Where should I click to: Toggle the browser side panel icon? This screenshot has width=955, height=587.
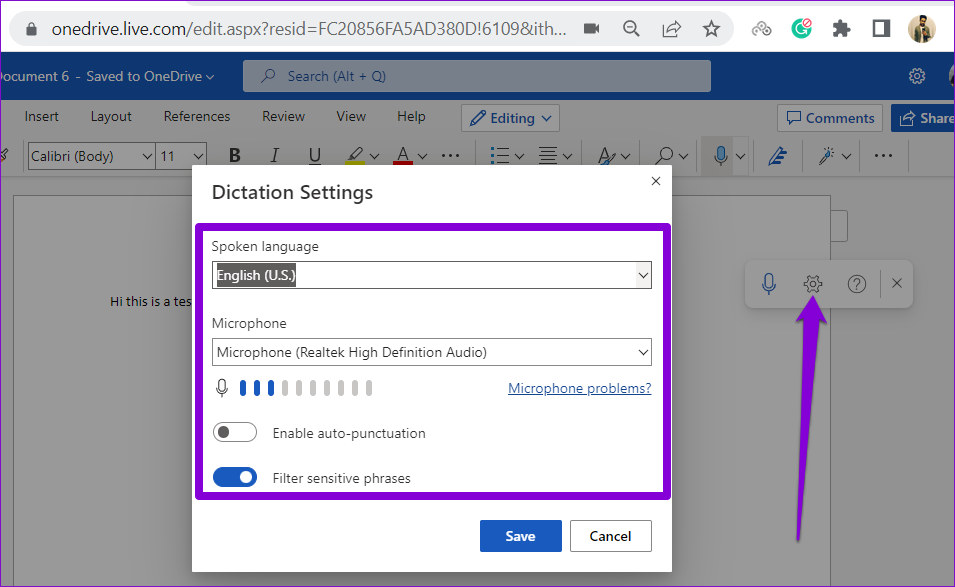(x=881, y=29)
